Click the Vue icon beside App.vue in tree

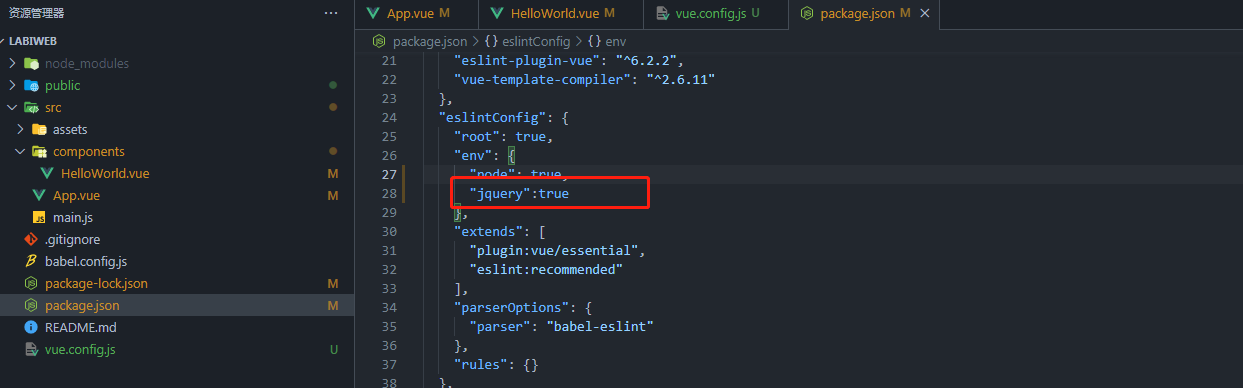(39, 195)
